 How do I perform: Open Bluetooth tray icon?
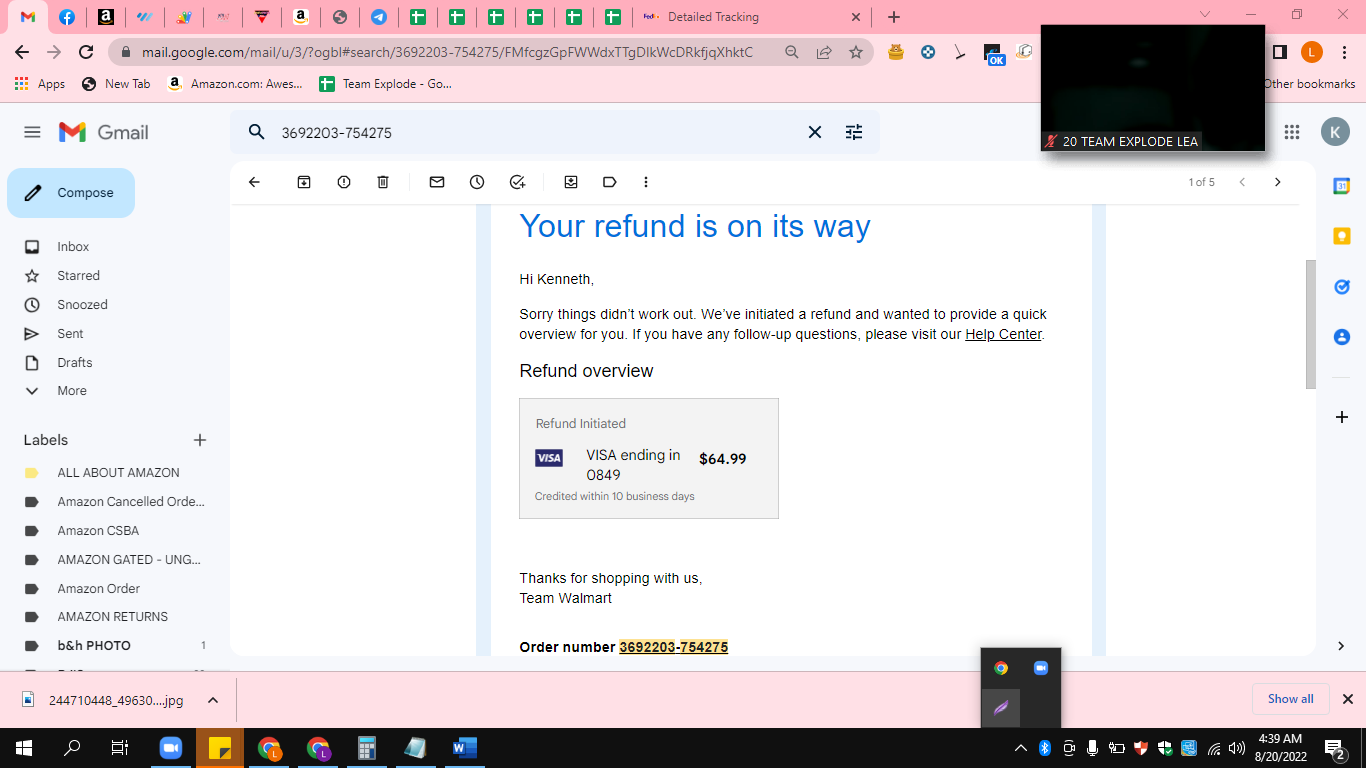point(1045,748)
